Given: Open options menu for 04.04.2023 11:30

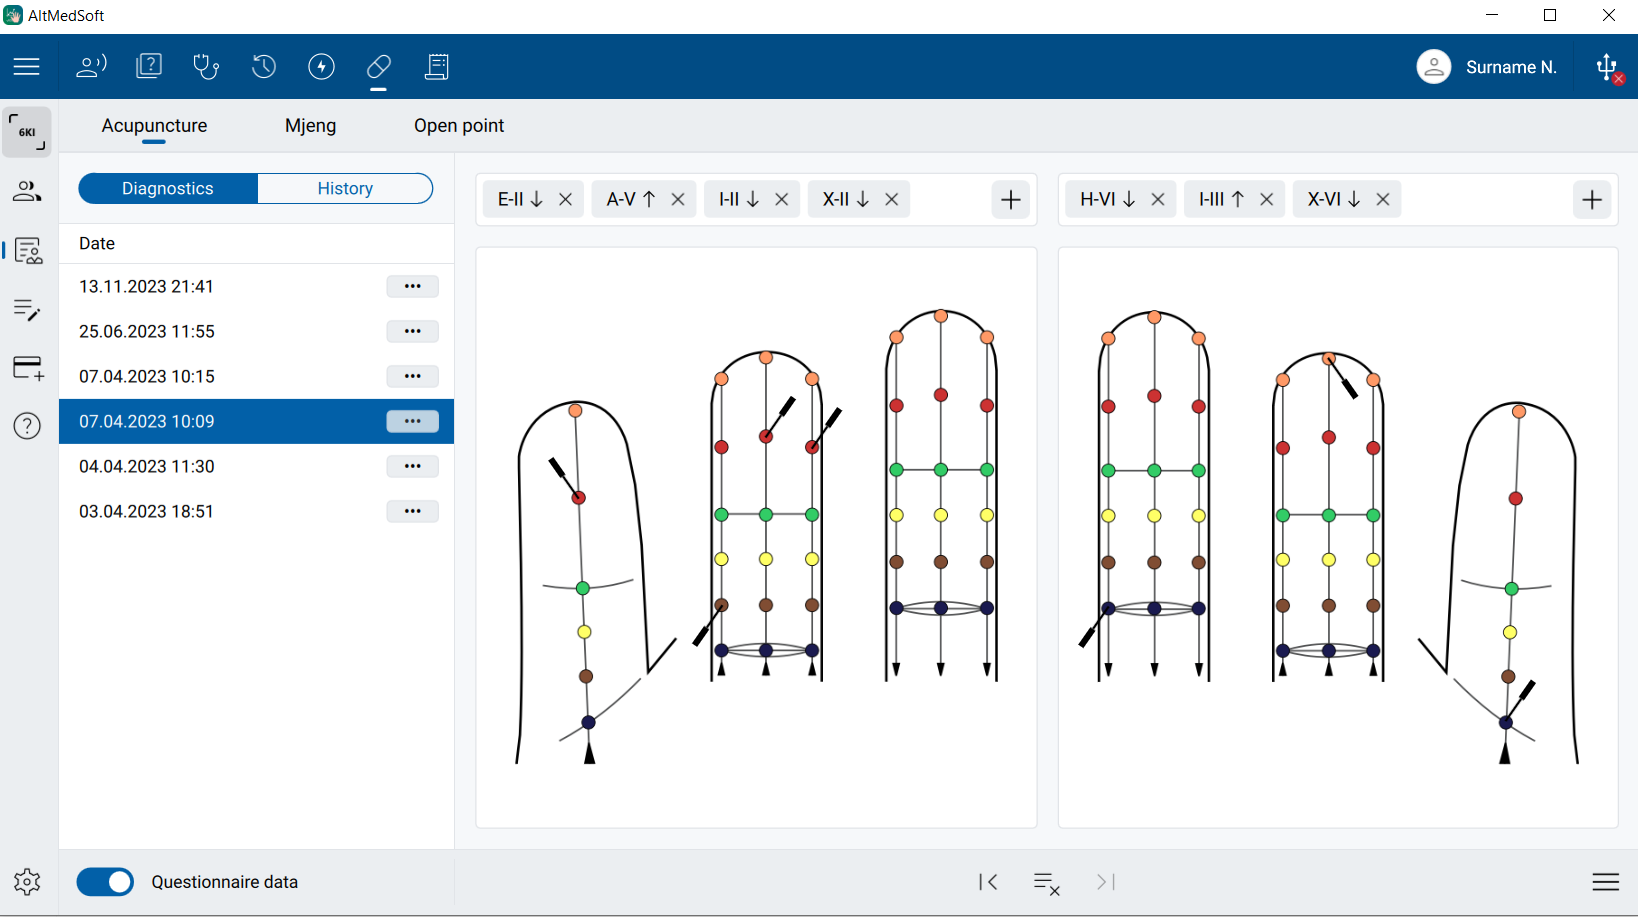Looking at the screenshot, I should tap(412, 467).
